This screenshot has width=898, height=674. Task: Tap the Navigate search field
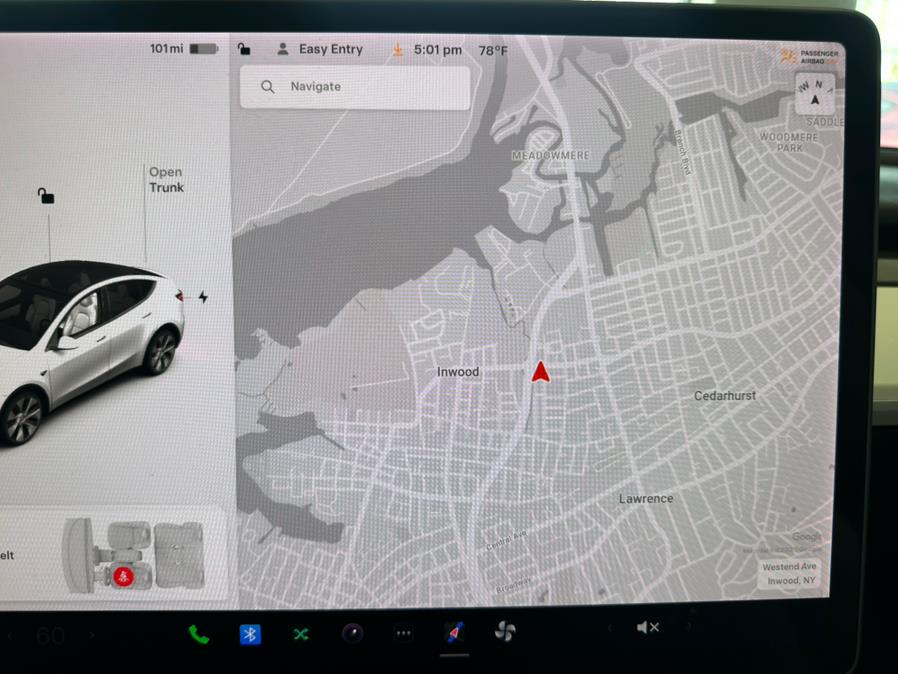(355, 87)
